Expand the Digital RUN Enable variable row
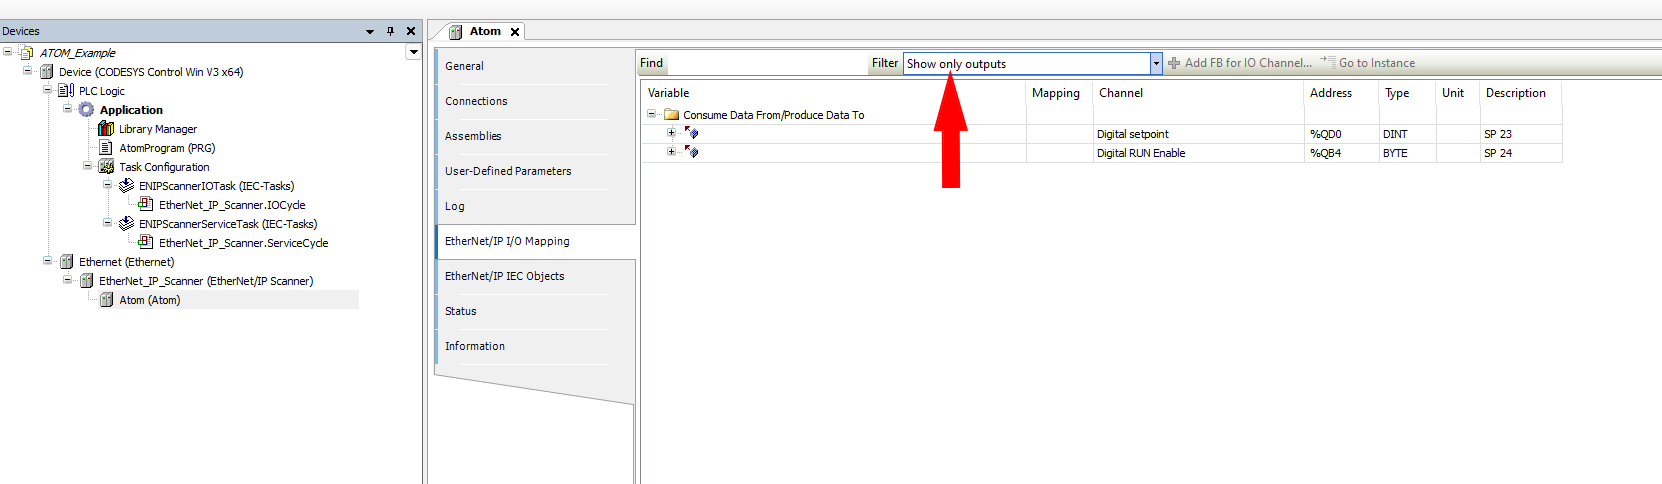This screenshot has width=1662, height=484. point(672,152)
